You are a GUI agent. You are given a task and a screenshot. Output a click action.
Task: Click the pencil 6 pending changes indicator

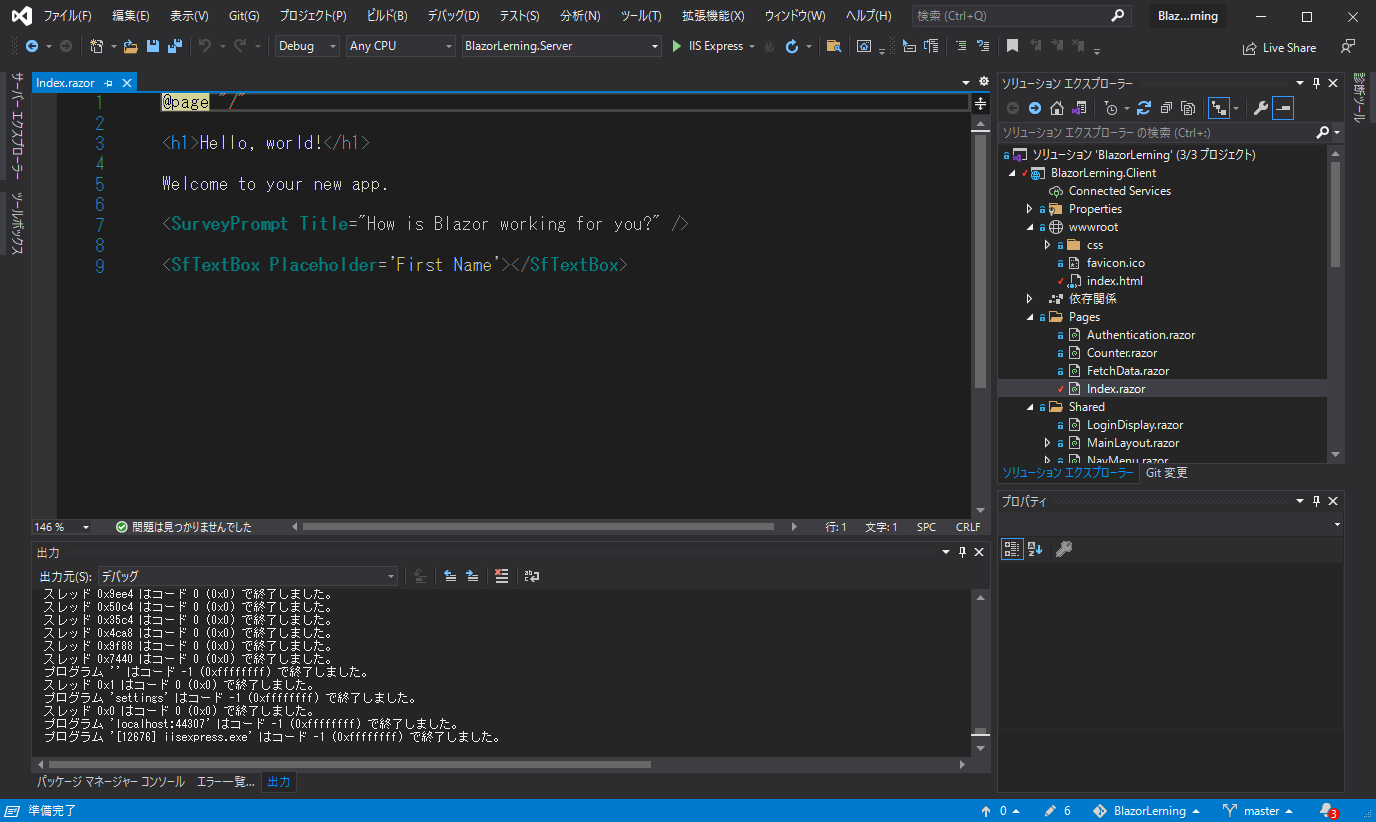click(x=1058, y=811)
